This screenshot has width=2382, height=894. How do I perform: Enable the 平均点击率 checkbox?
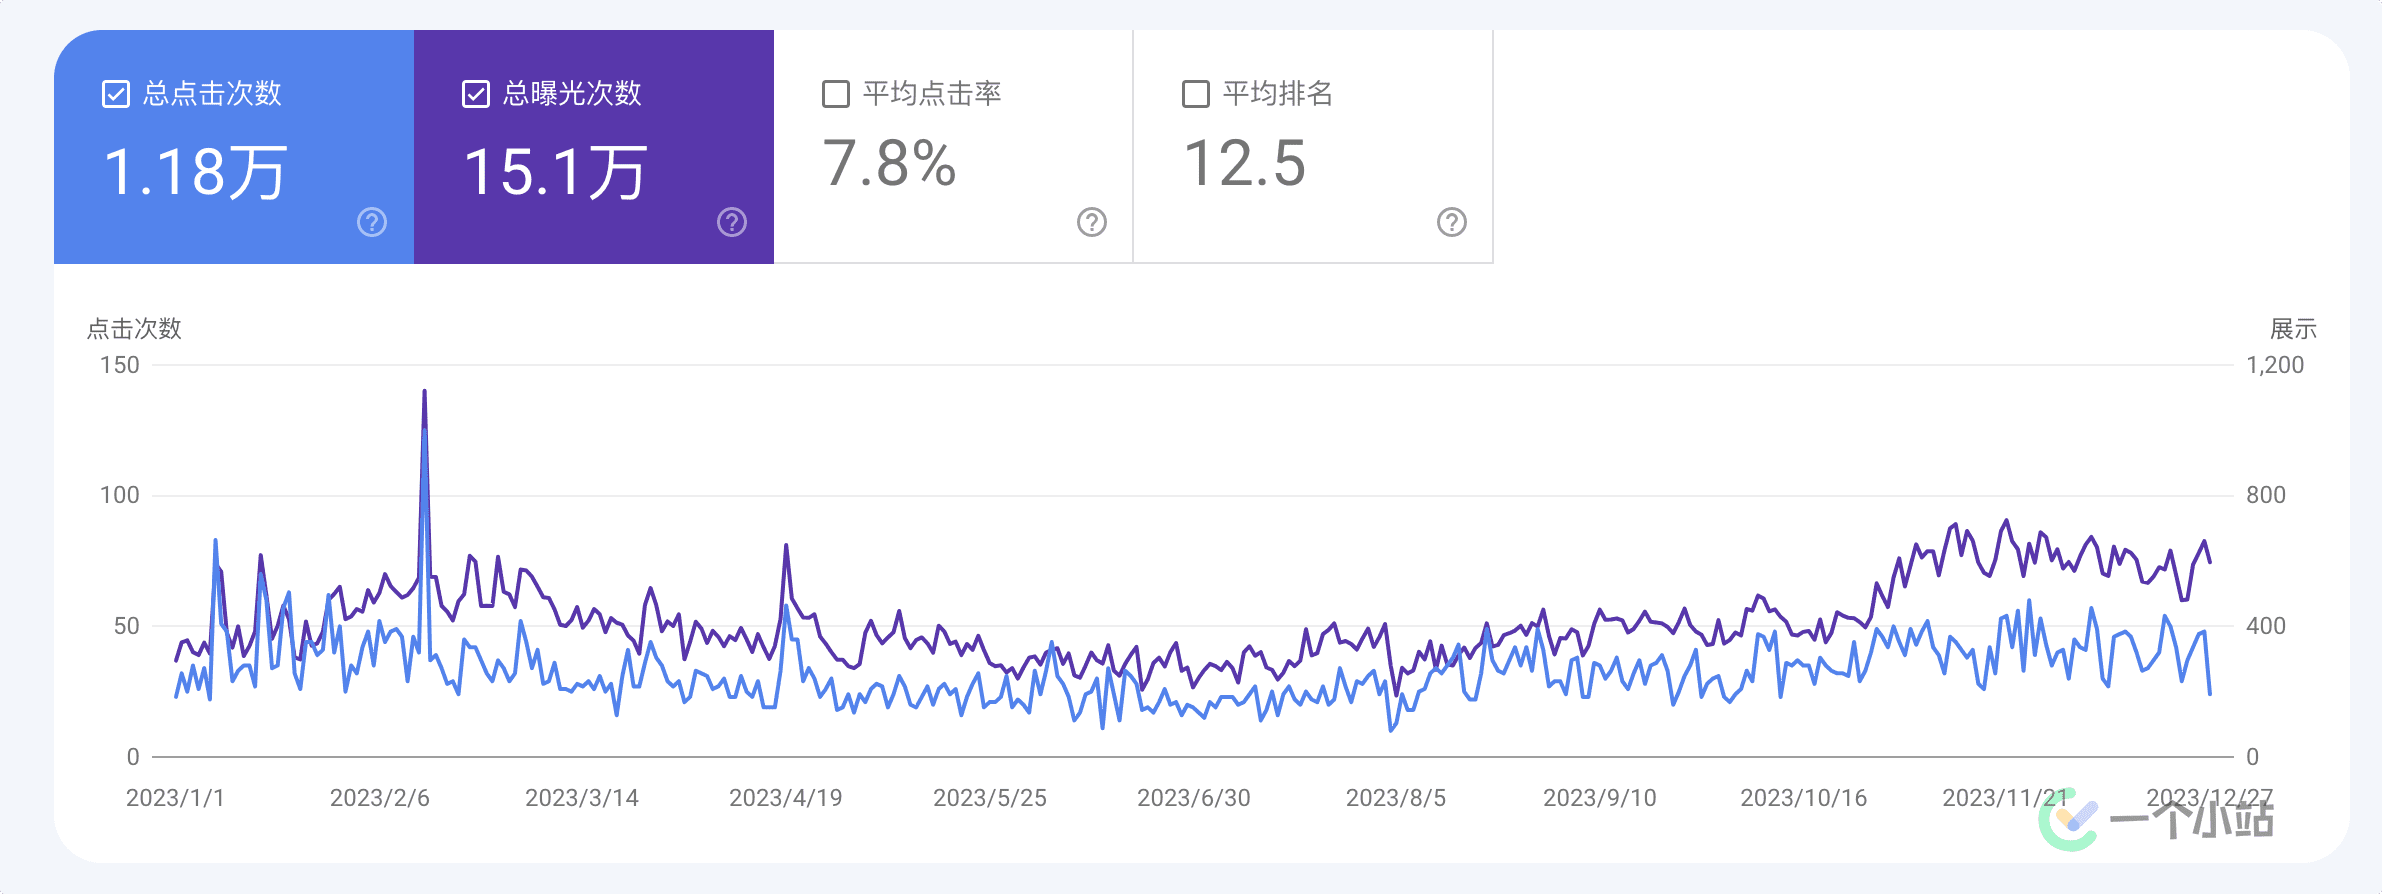pyautogui.click(x=836, y=94)
